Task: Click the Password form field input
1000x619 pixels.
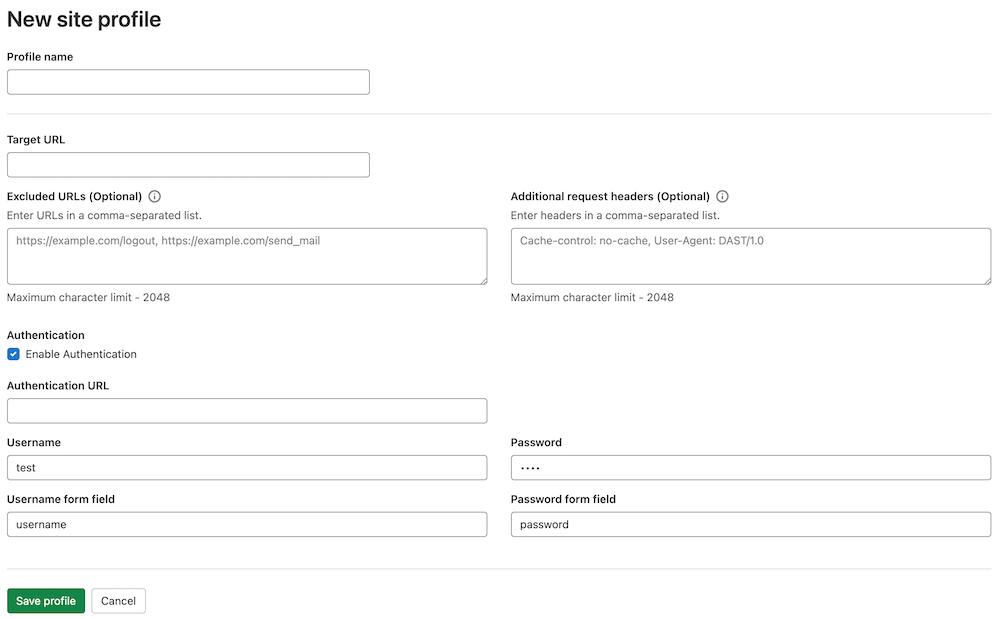Action: point(750,524)
